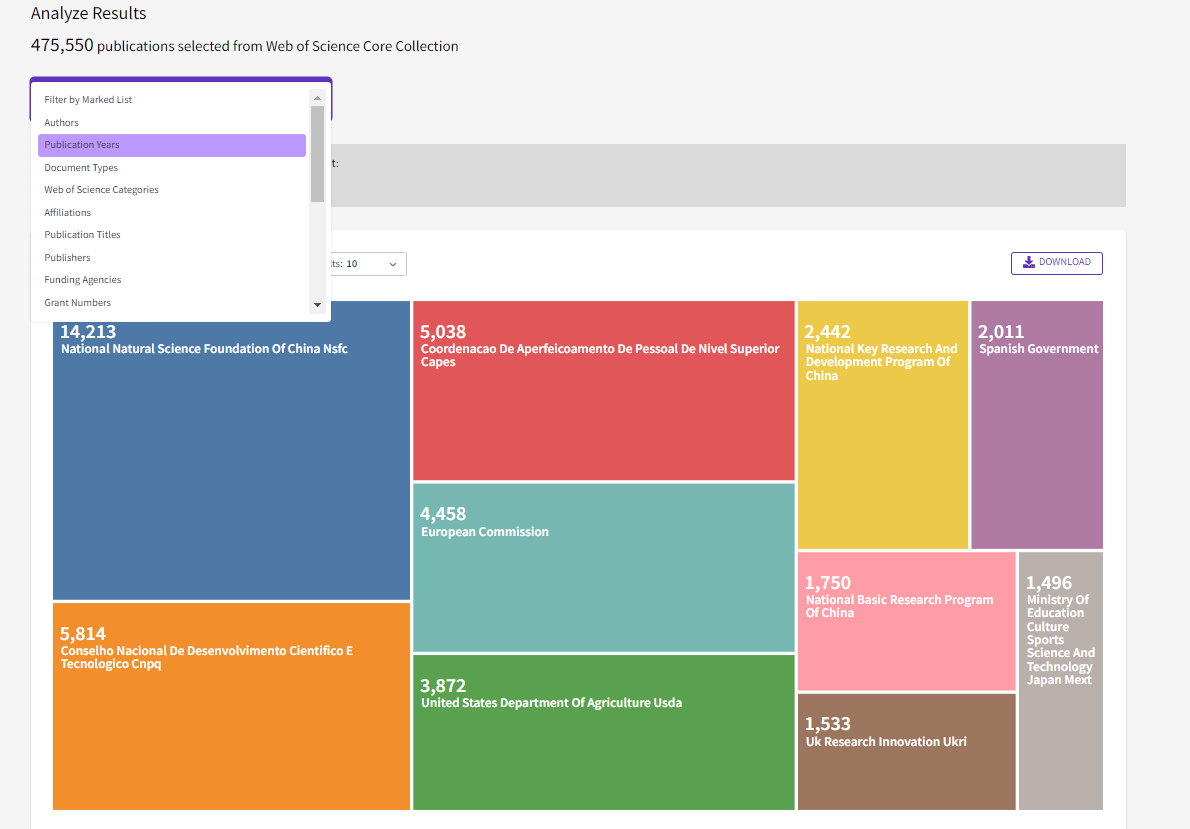1190x829 pixels.
Task: Click the dropdown list scrollbar thumb
Action: (317, 154)
